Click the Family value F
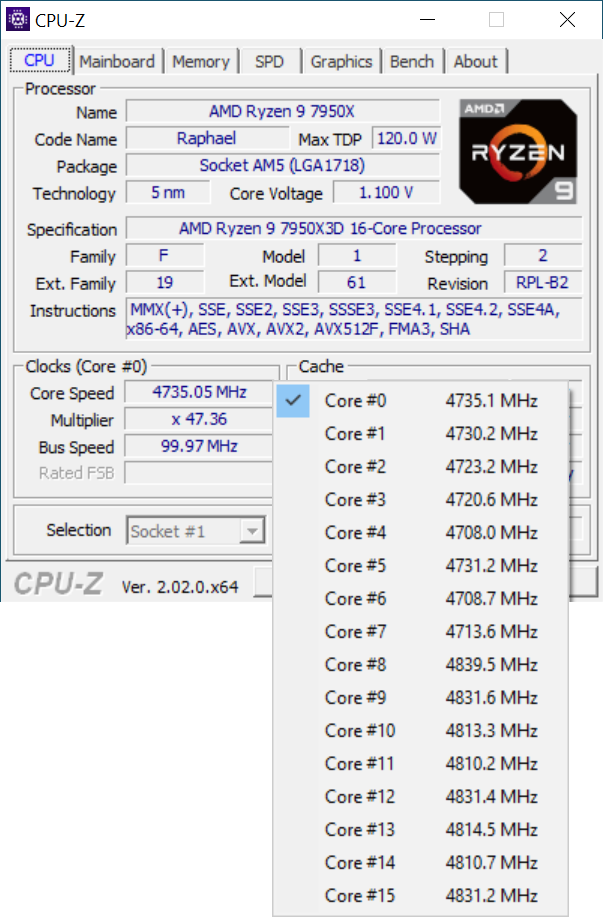This screenshot has width=603, height=917. (164, 256)
